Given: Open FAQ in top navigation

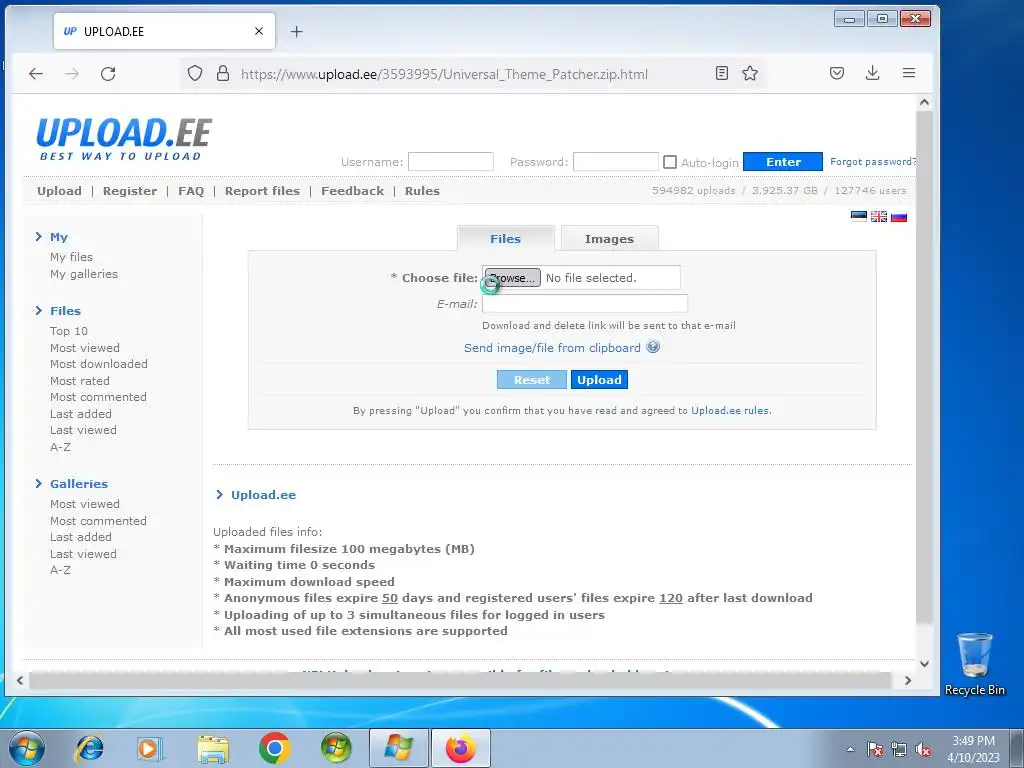Looking at the screenshot, I should point(191,191).
